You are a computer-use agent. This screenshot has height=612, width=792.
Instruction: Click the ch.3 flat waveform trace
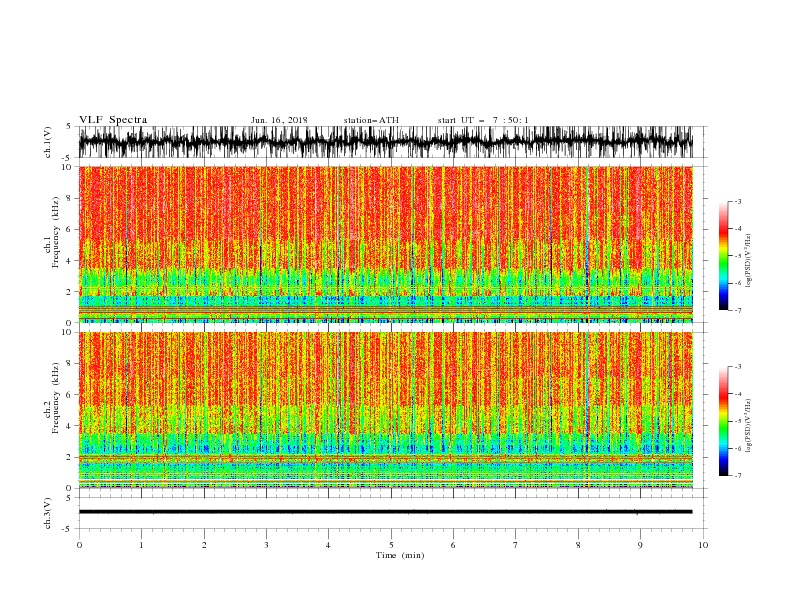click(x=386, y=512)
